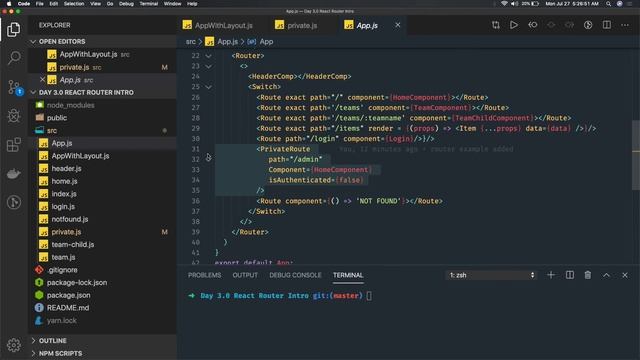Add a new terminal with plus icon
Image resolution: width=640 pixels, height=360 pixels.
(x=551, y=275)
